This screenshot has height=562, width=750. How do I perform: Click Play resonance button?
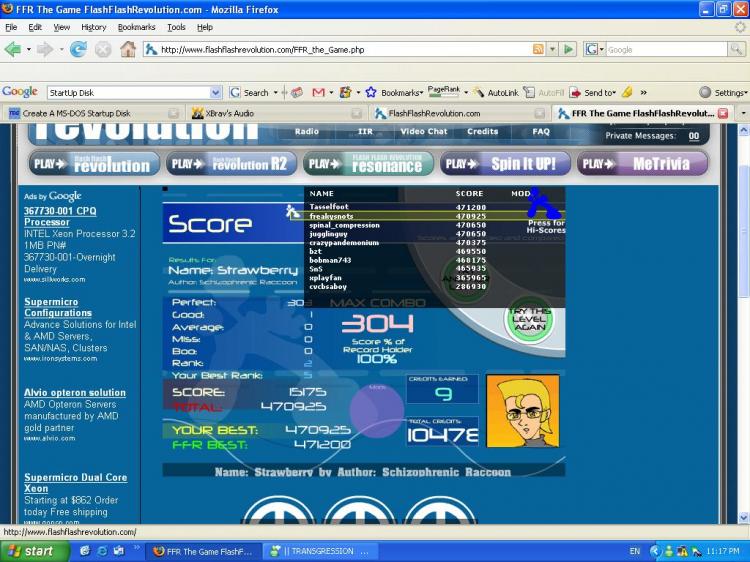tap(368, 164)
